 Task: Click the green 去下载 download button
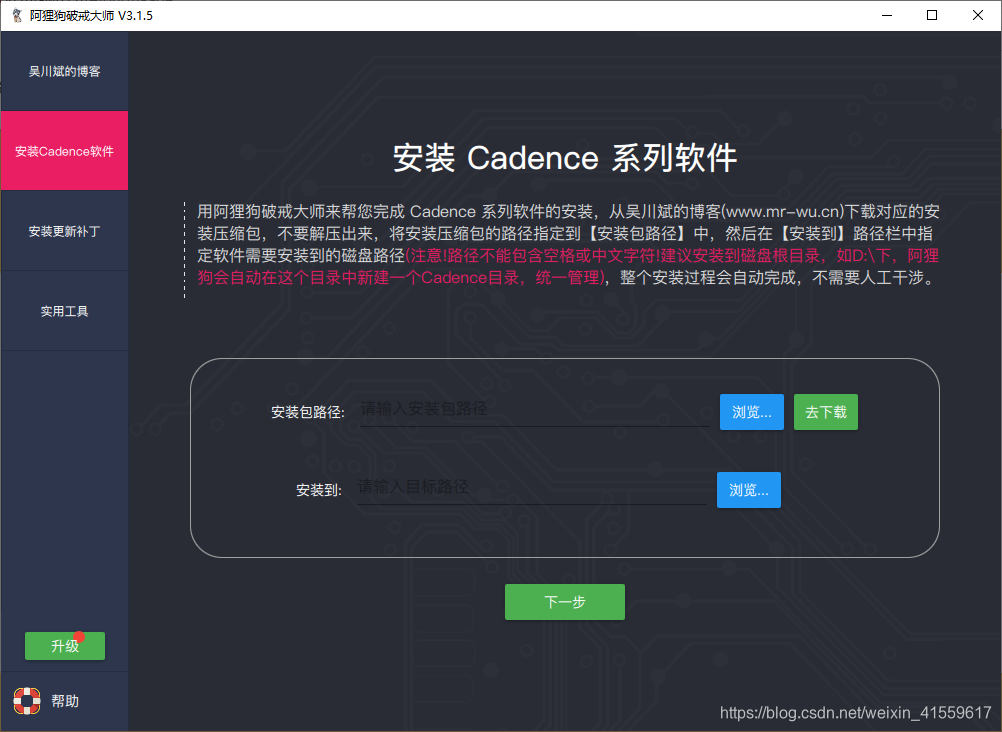[x=825, y=411]
